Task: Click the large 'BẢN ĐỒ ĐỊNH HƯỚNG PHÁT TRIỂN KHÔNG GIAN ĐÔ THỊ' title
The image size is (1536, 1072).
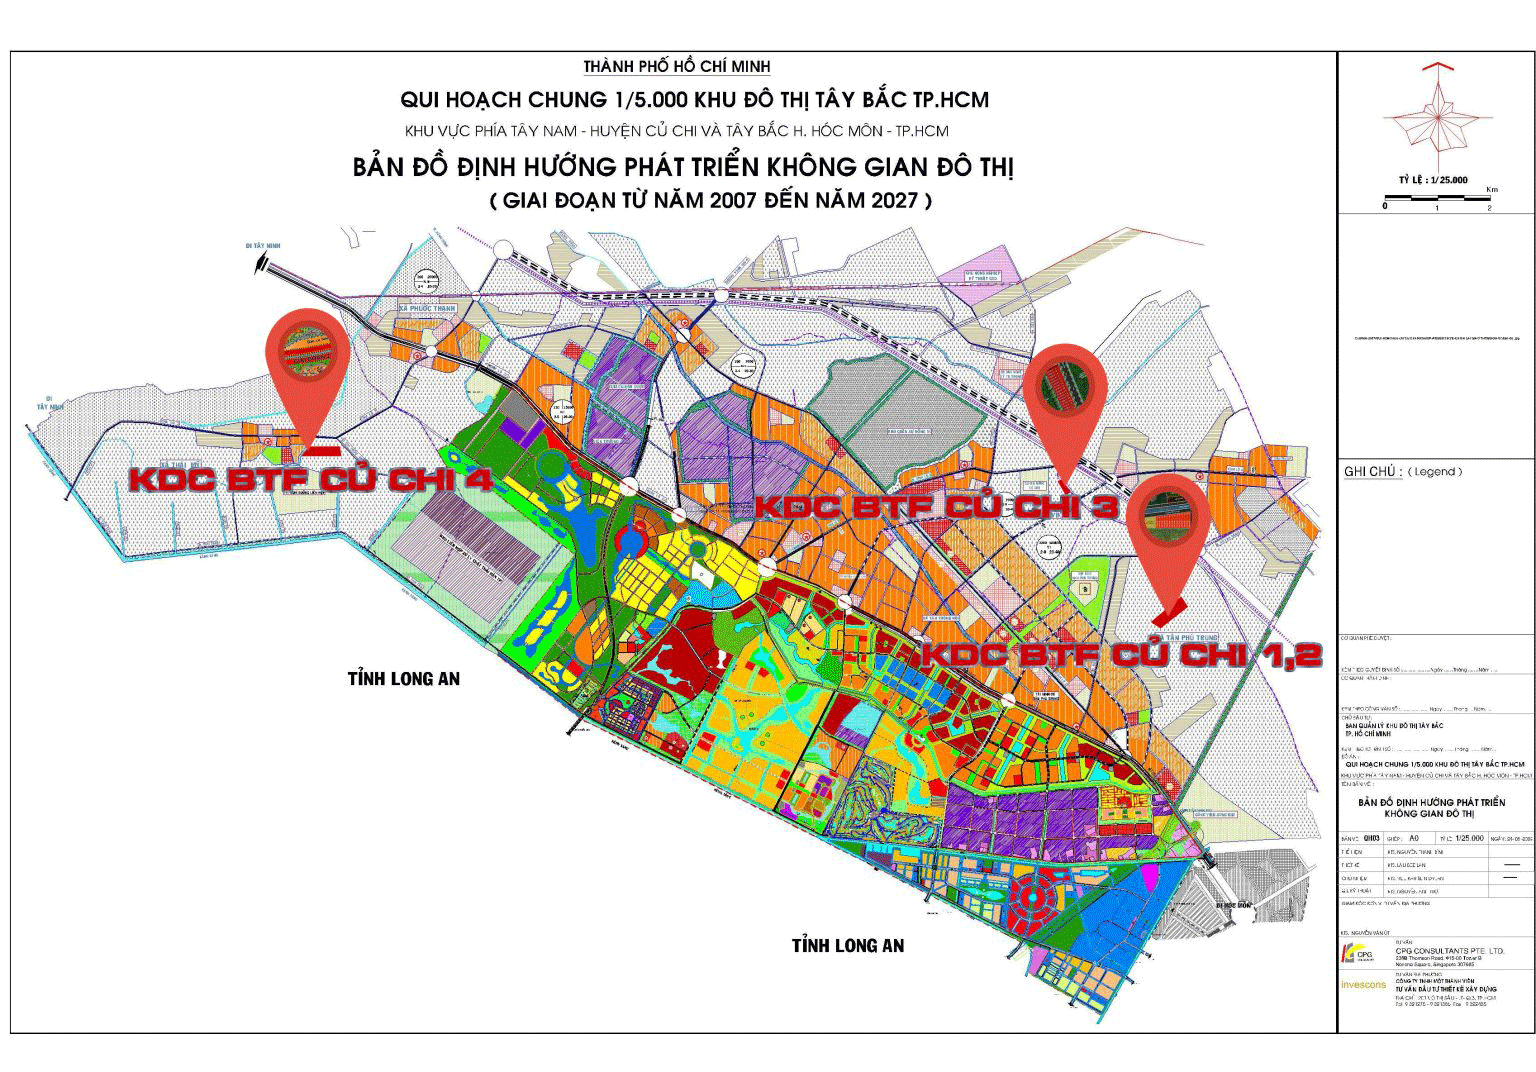Action: point(683,167)
